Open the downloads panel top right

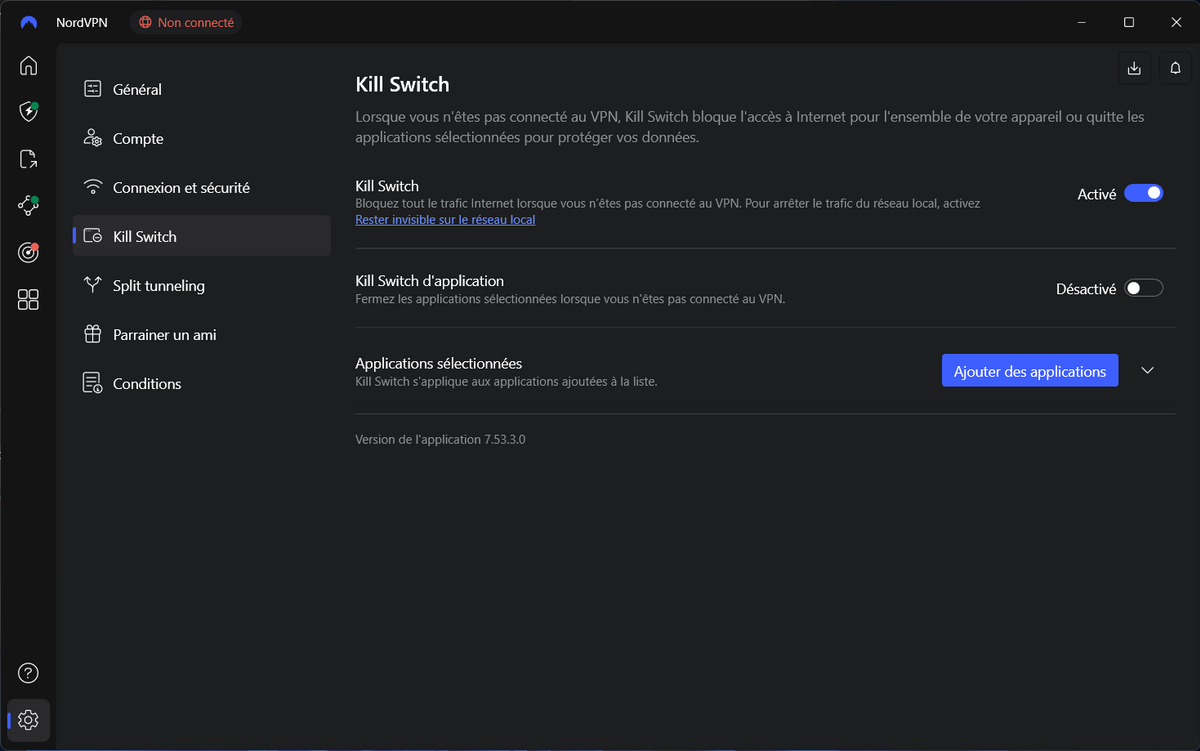1133,68
